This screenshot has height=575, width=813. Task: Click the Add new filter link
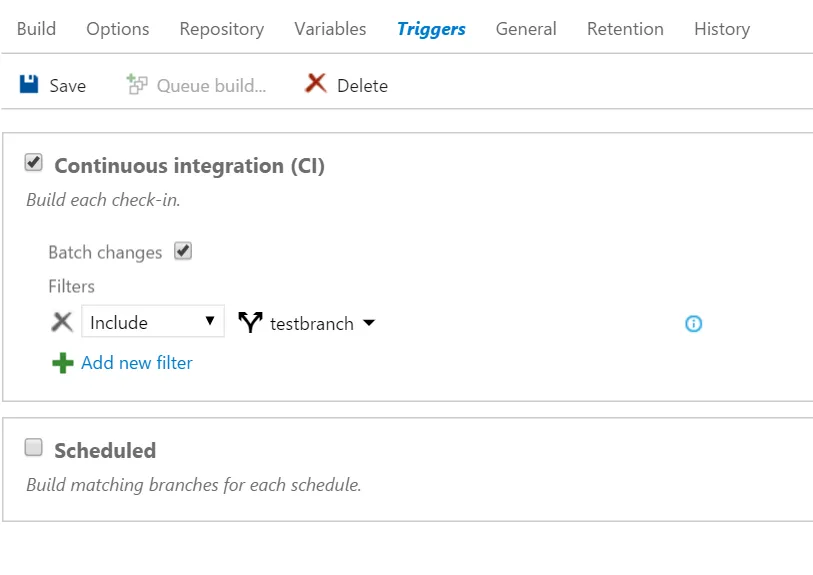point(137,363)
